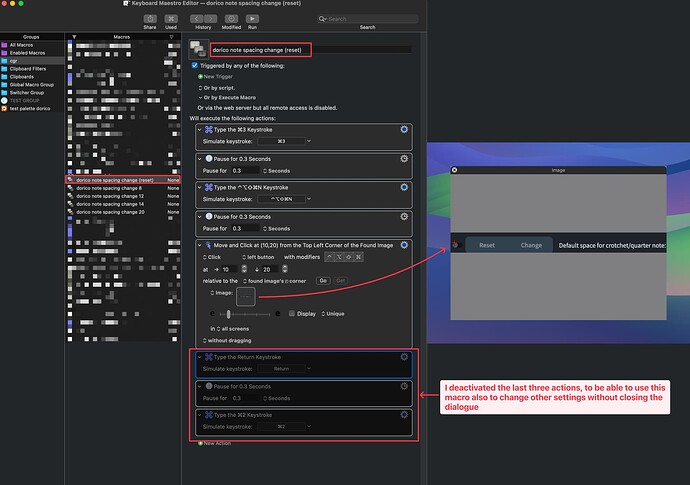Open the Click type popup
The height and width of the screenshot is (485, 690).
point(212,257)
